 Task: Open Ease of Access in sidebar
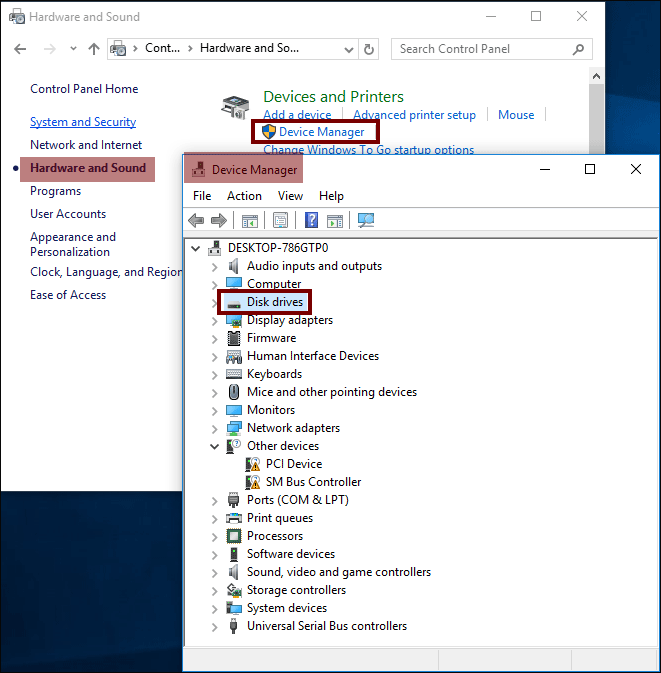tap(68, 295)
